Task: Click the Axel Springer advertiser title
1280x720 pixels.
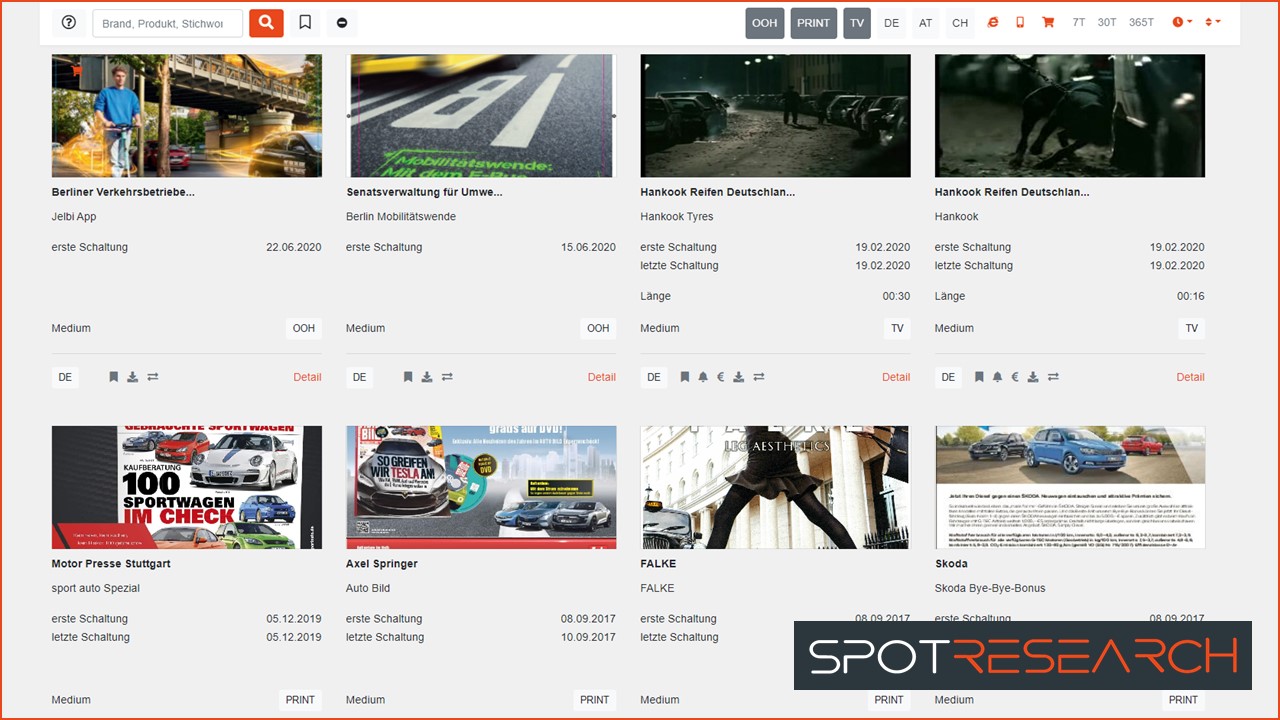Action: (x=382, y=564)
